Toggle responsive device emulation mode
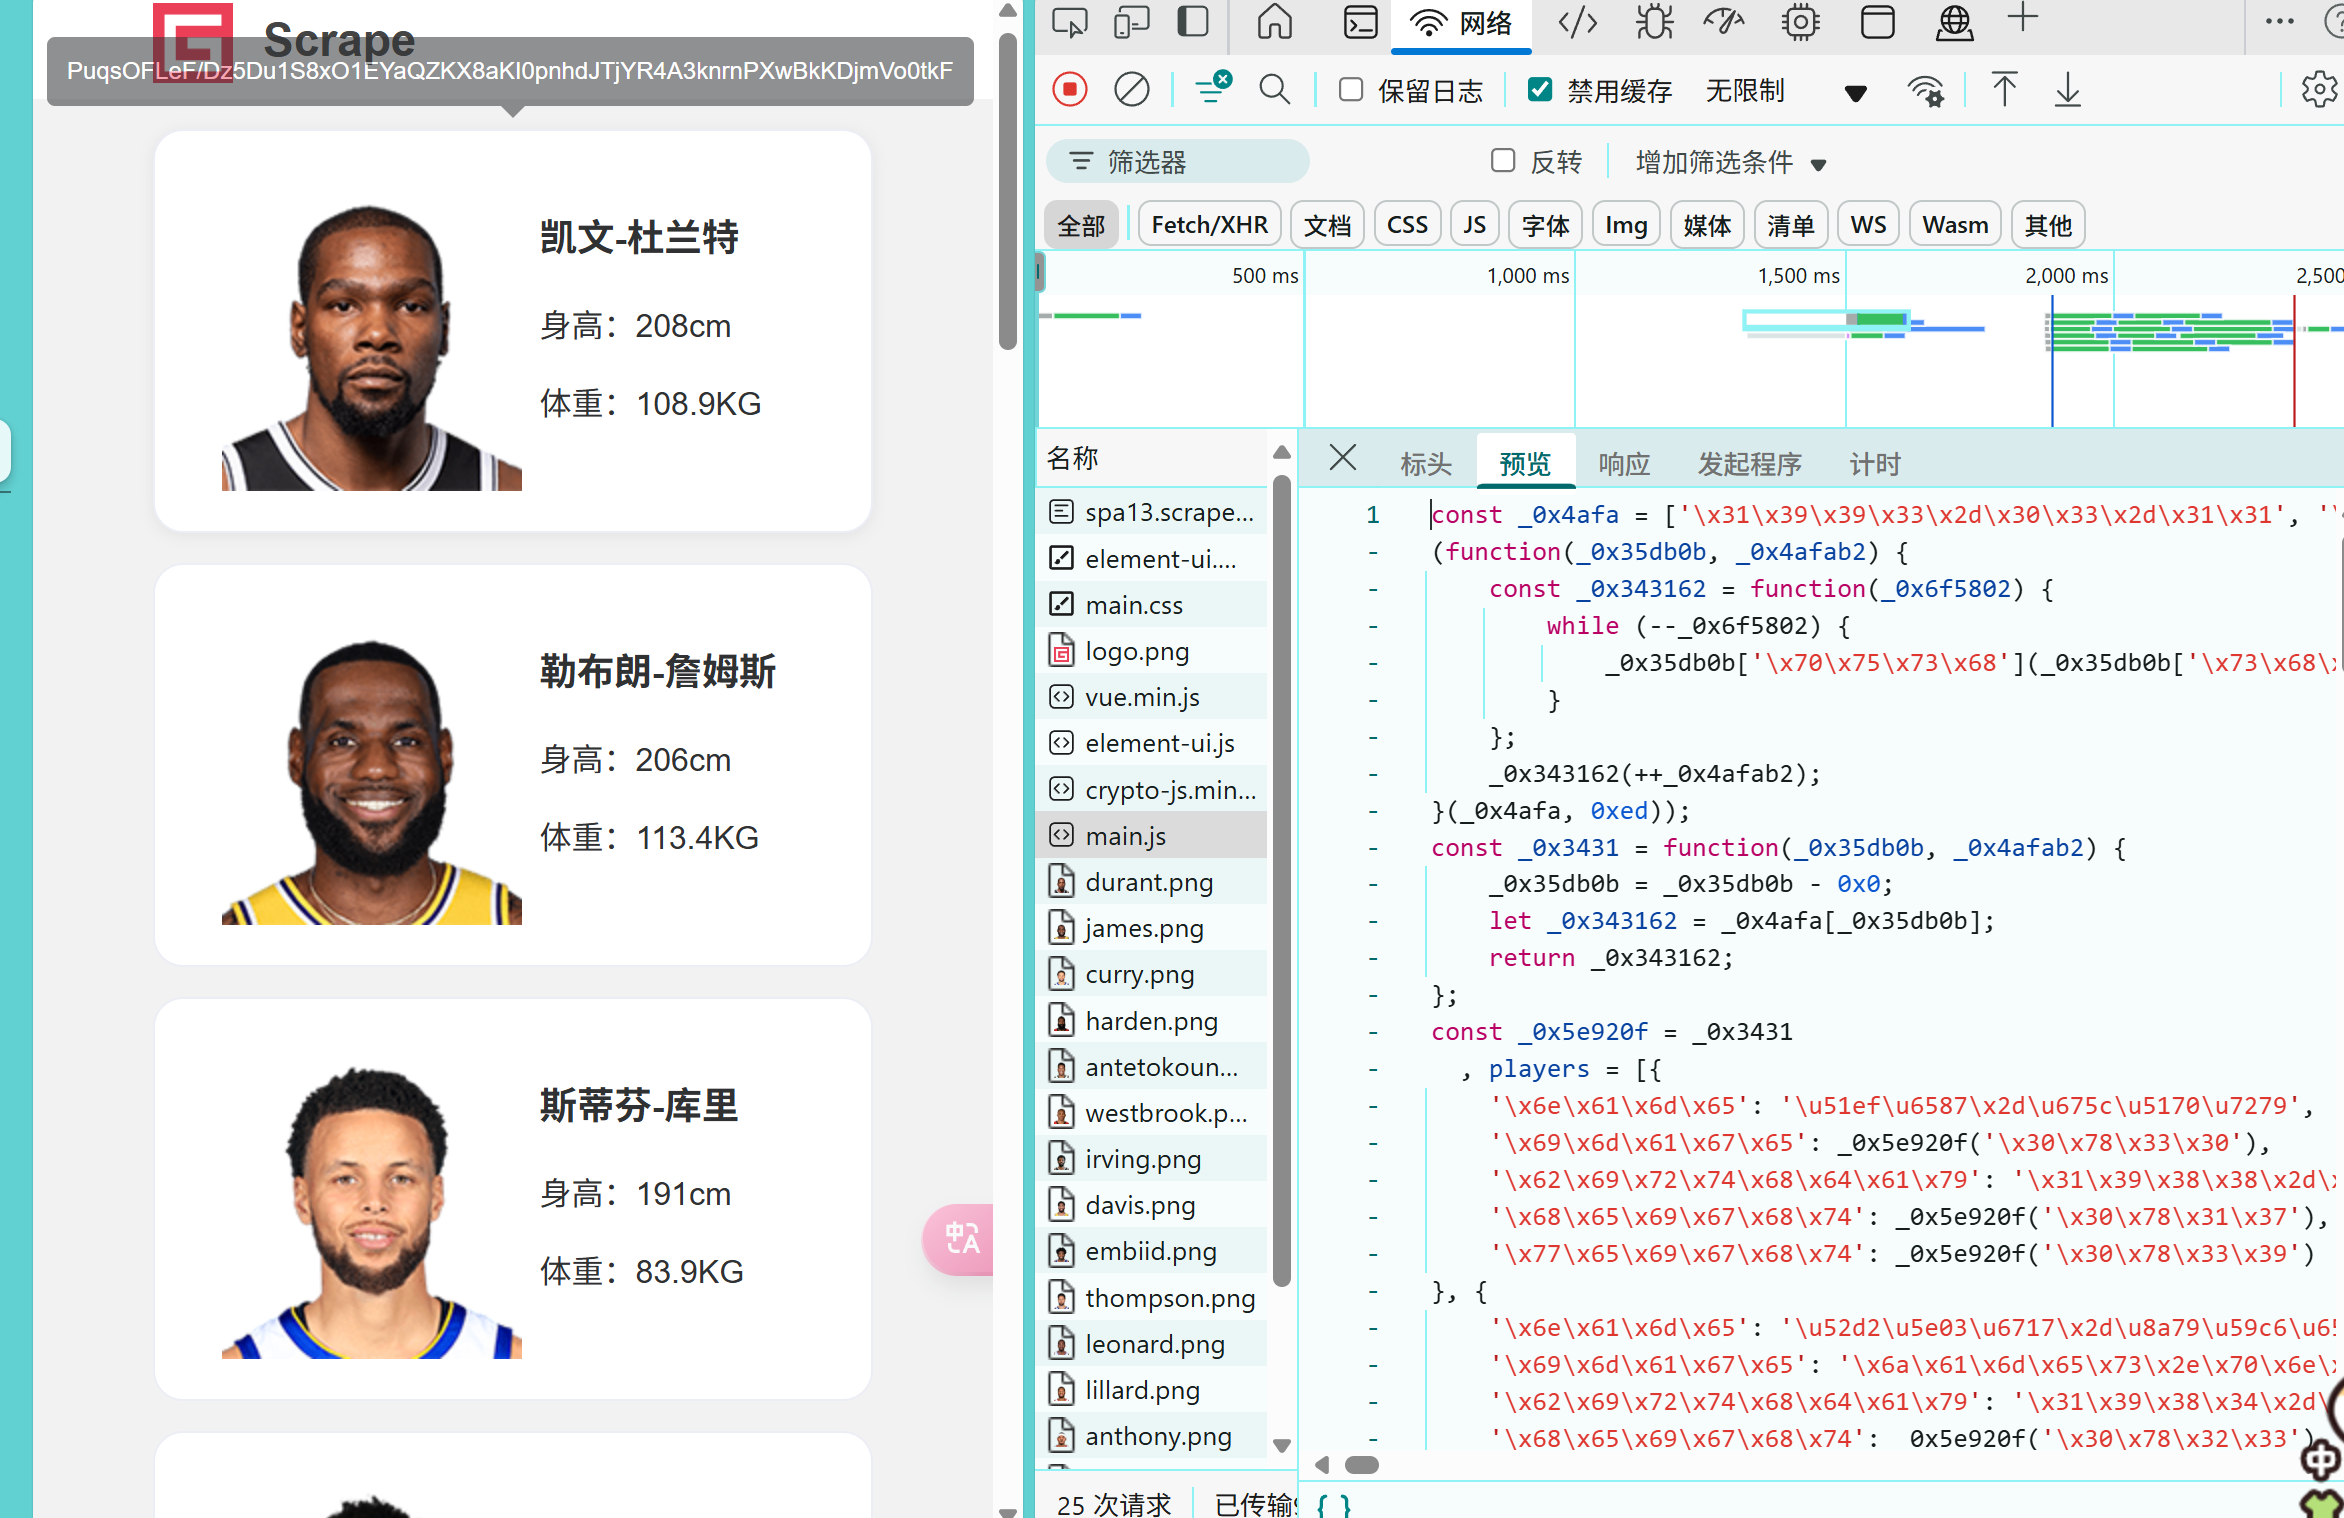Image resolution: width=2344 pixels, height=1518 pixels. pos(1130,21)
